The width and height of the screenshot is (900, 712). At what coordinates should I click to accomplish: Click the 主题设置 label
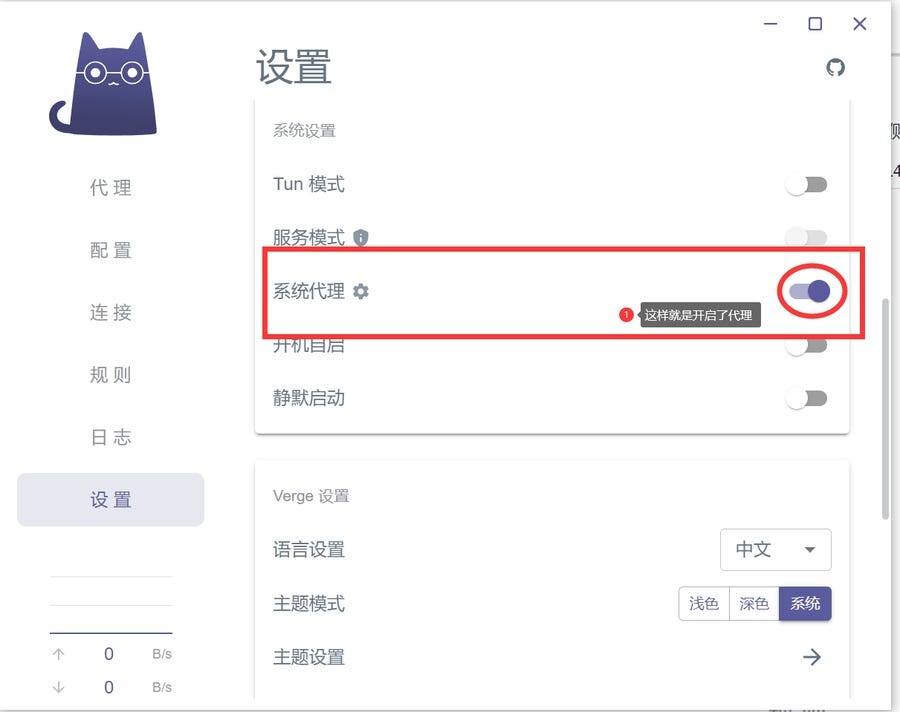click(x=309, y=657)
